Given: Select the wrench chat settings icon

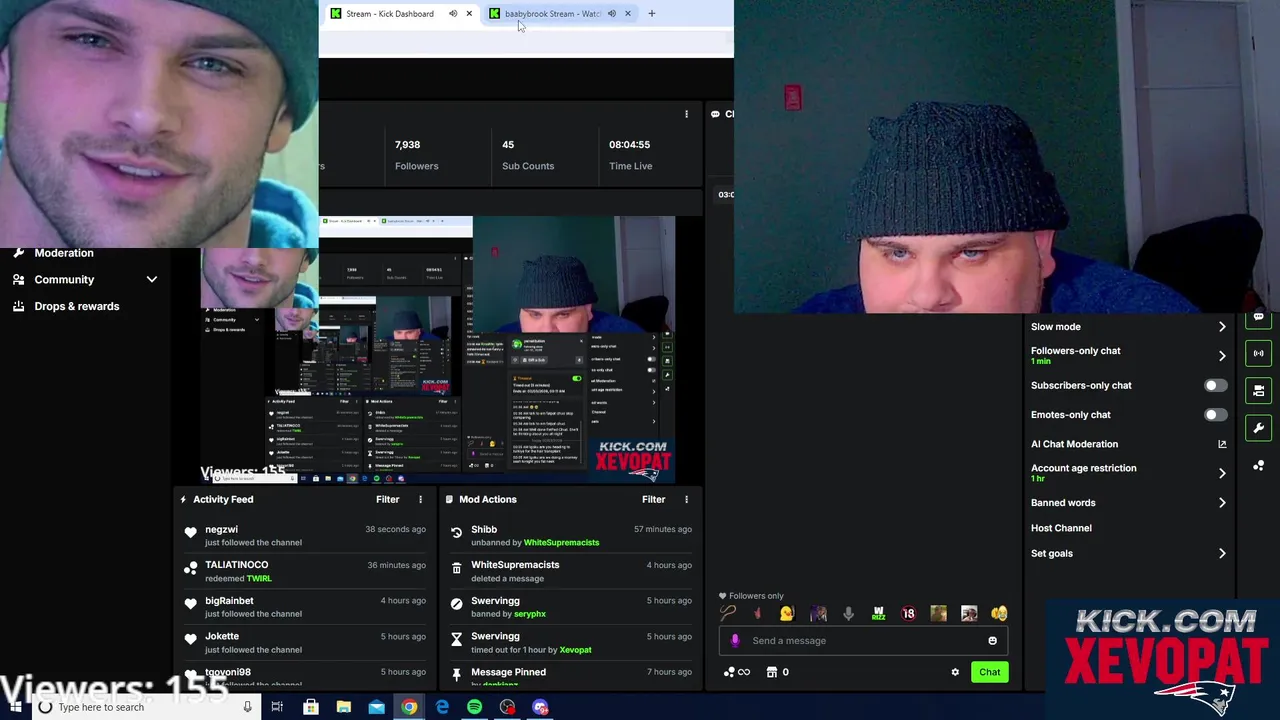Looking at the screenshot, I should [1258, 428].
